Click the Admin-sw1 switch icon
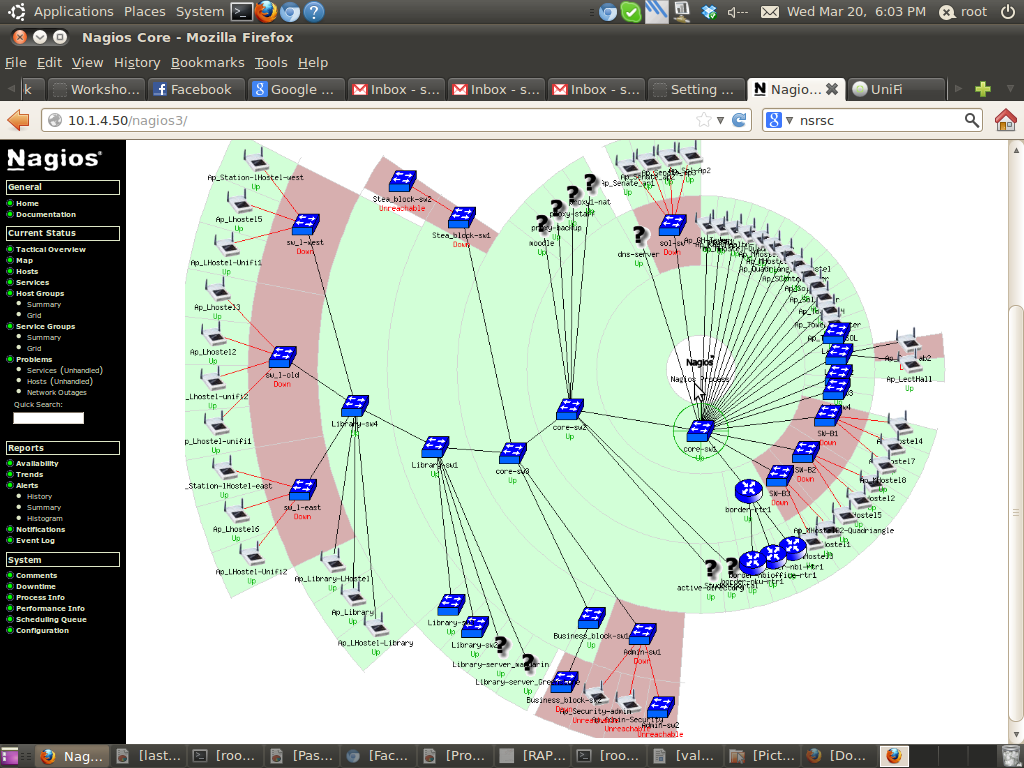1024x768 pixels. [x=642, y=634]
